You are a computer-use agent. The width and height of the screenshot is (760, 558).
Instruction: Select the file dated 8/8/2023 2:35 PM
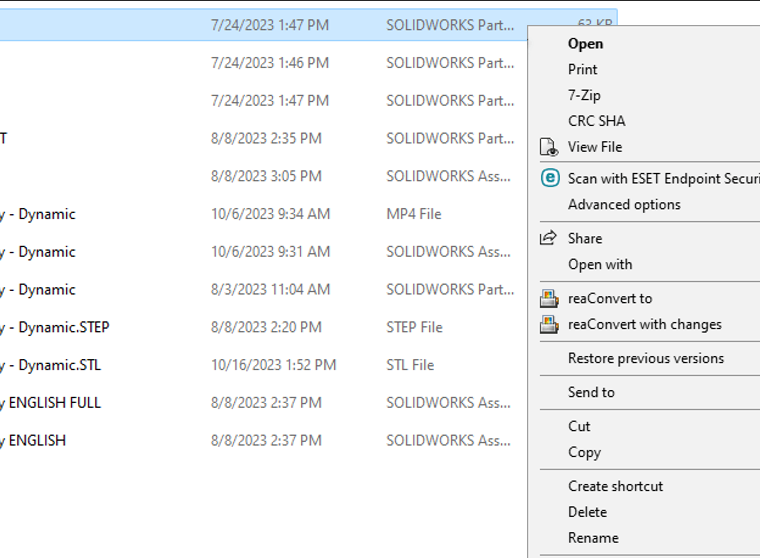[262, 139]
